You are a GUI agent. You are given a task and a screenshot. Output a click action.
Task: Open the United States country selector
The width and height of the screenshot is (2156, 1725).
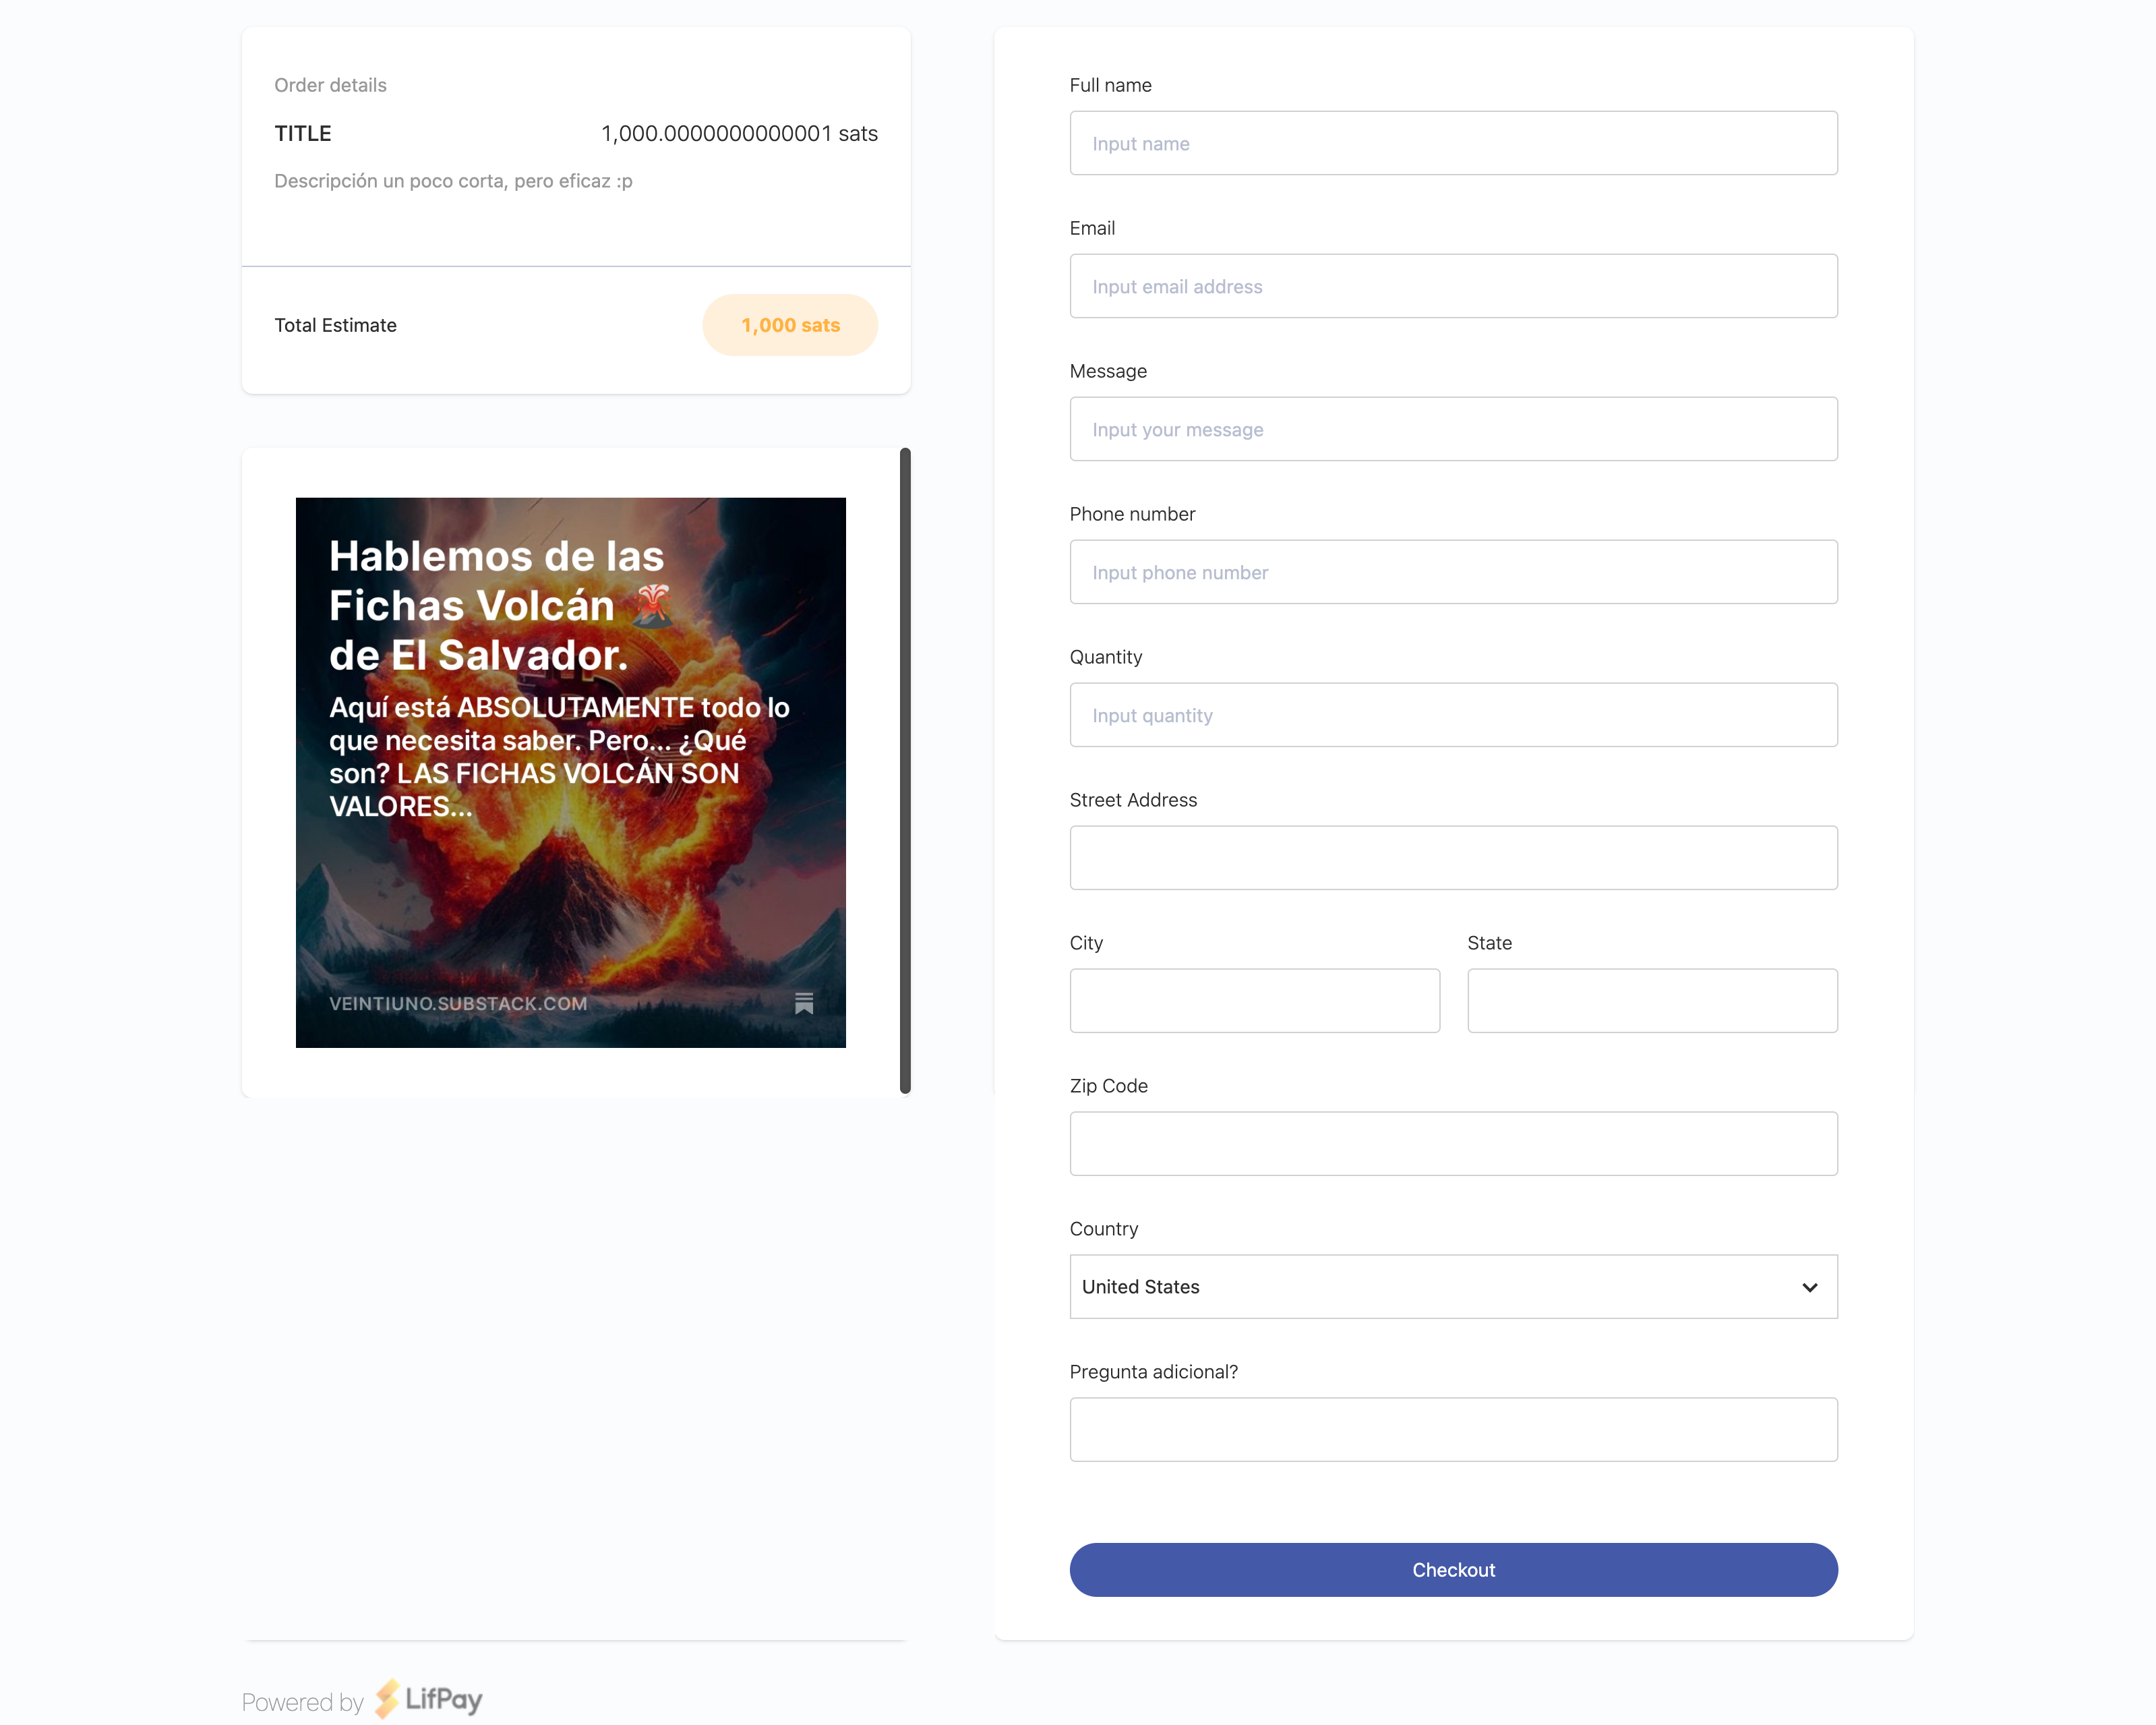click(1453, 1287)
